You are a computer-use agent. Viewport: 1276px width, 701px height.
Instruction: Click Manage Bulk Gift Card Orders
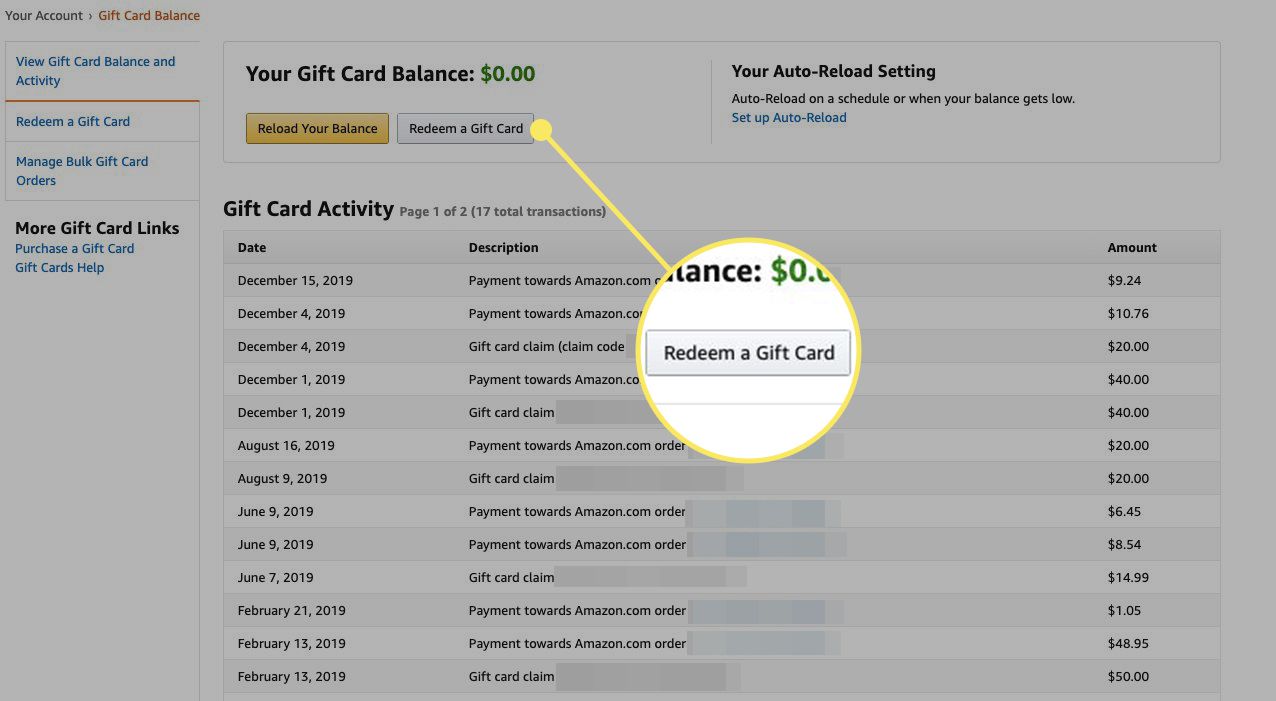coord(81,170)
